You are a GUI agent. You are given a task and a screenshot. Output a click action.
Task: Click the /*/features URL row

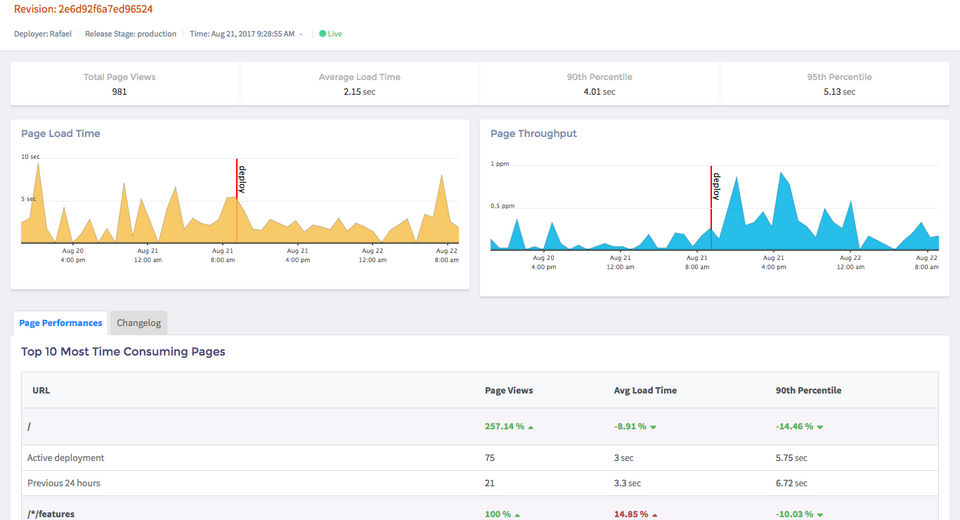click(51, 514)
